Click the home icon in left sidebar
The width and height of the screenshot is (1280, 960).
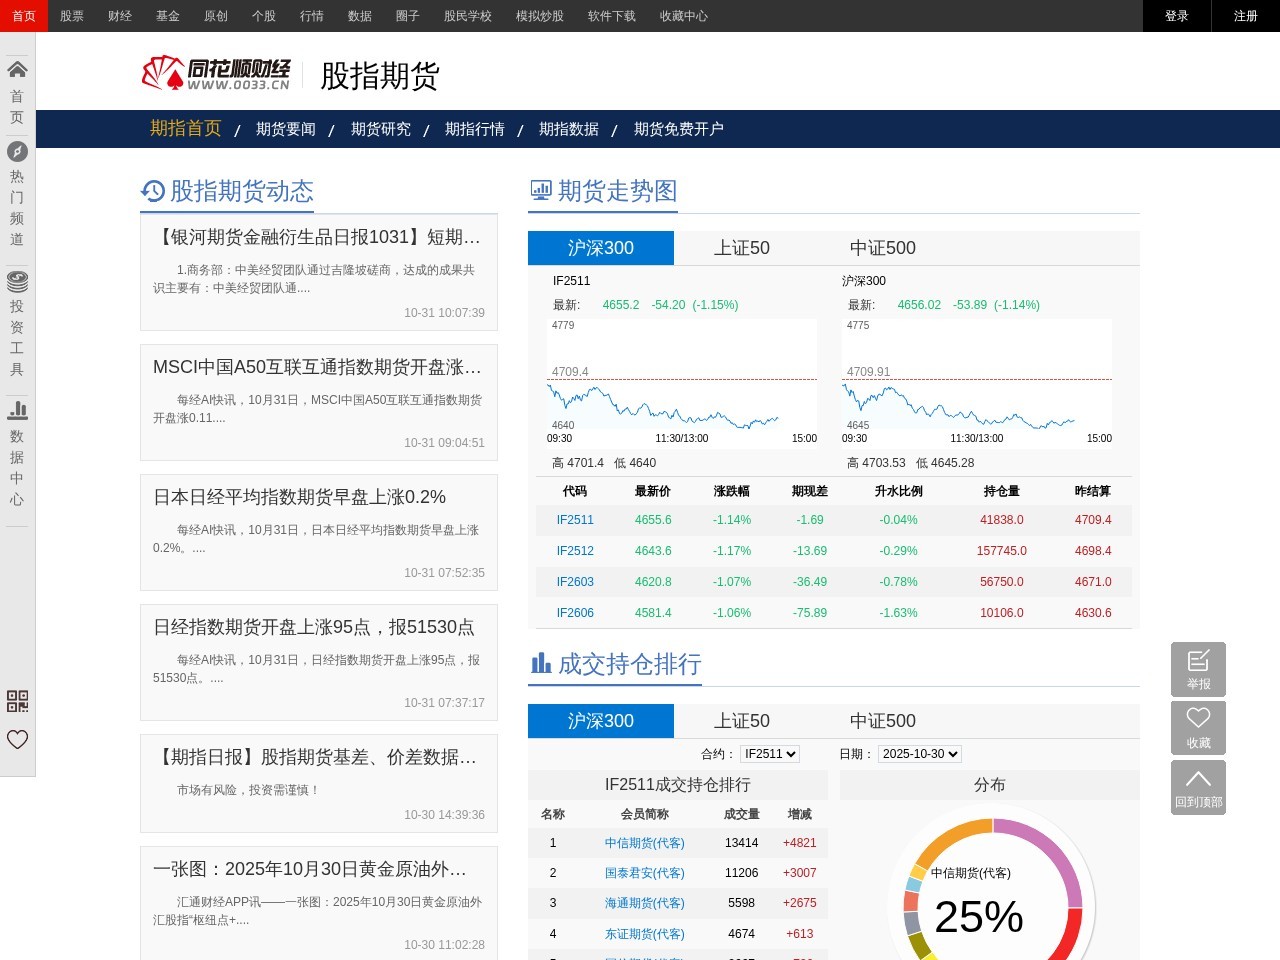click(x=17, y=70)
